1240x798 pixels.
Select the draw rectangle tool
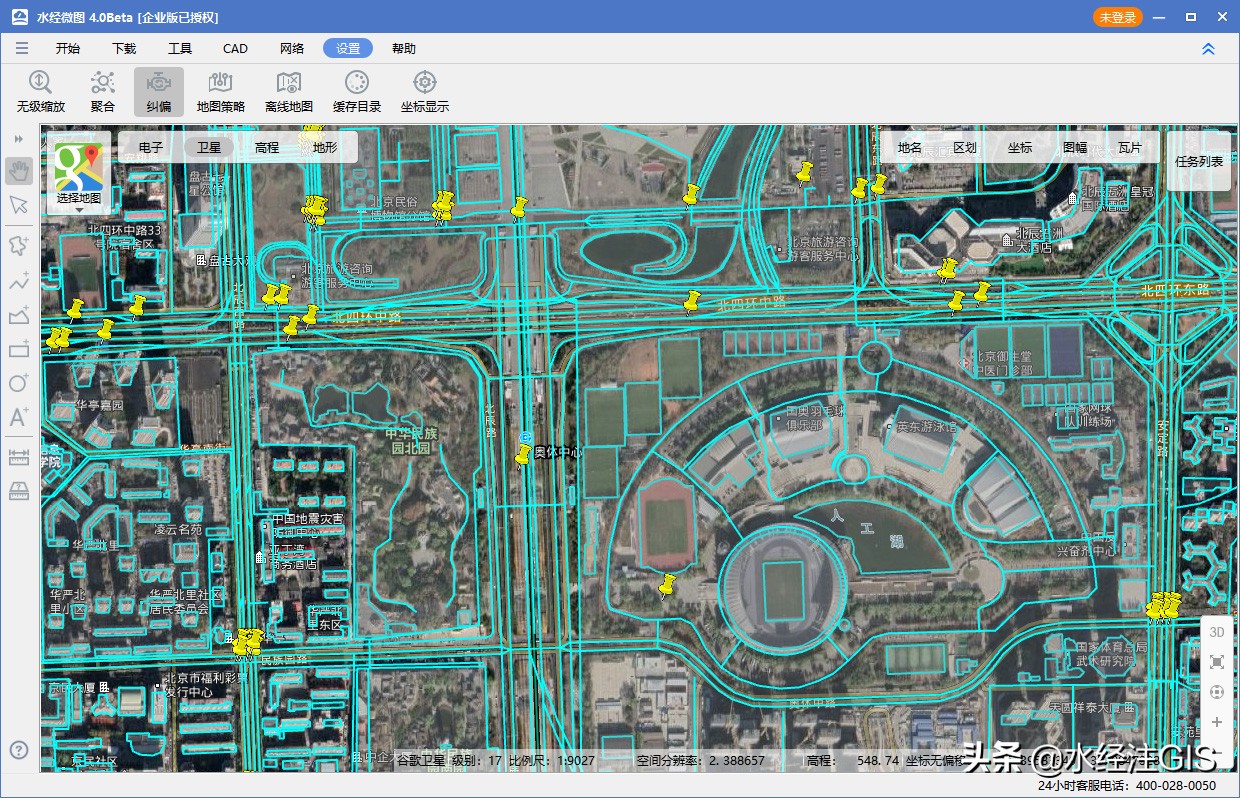point(19,349)
